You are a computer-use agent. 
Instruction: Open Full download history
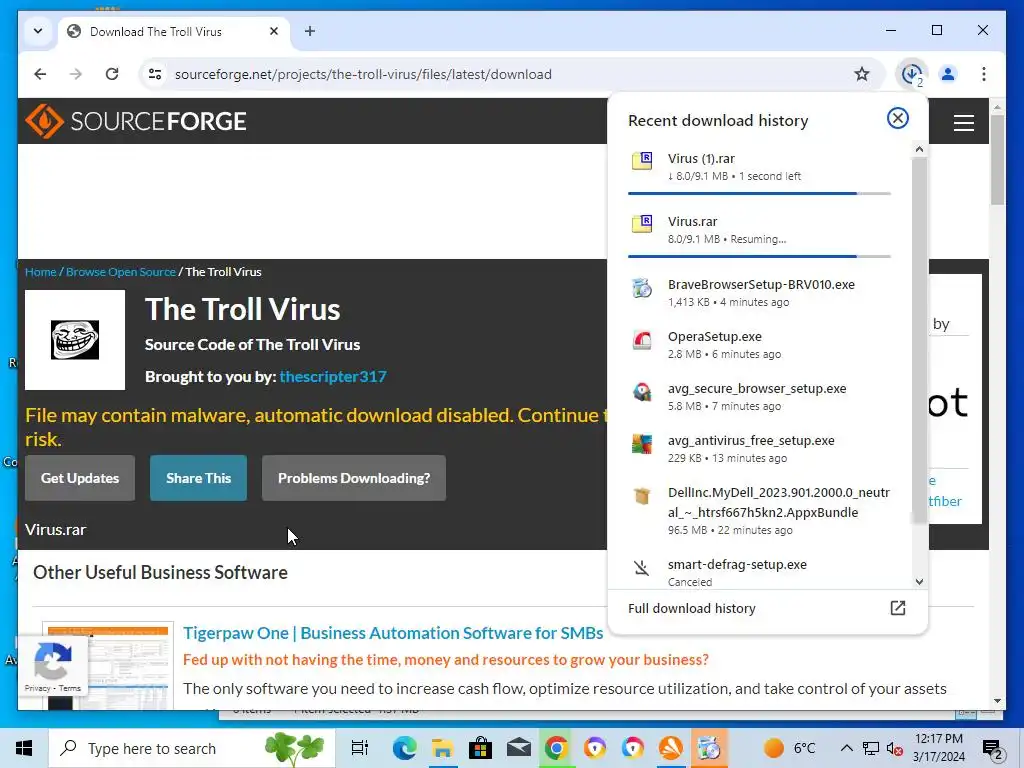(692, 608)
